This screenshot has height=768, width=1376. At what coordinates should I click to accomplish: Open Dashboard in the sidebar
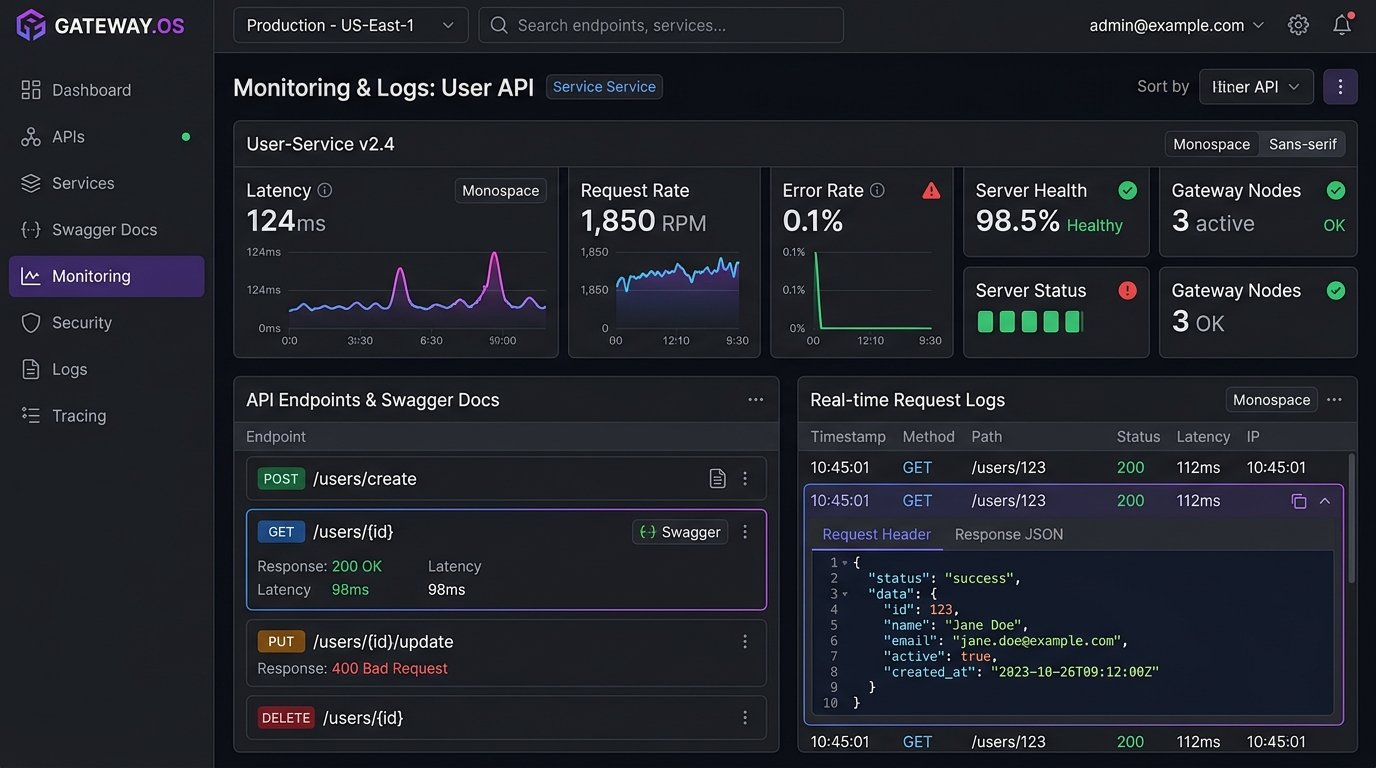(107, 90)
